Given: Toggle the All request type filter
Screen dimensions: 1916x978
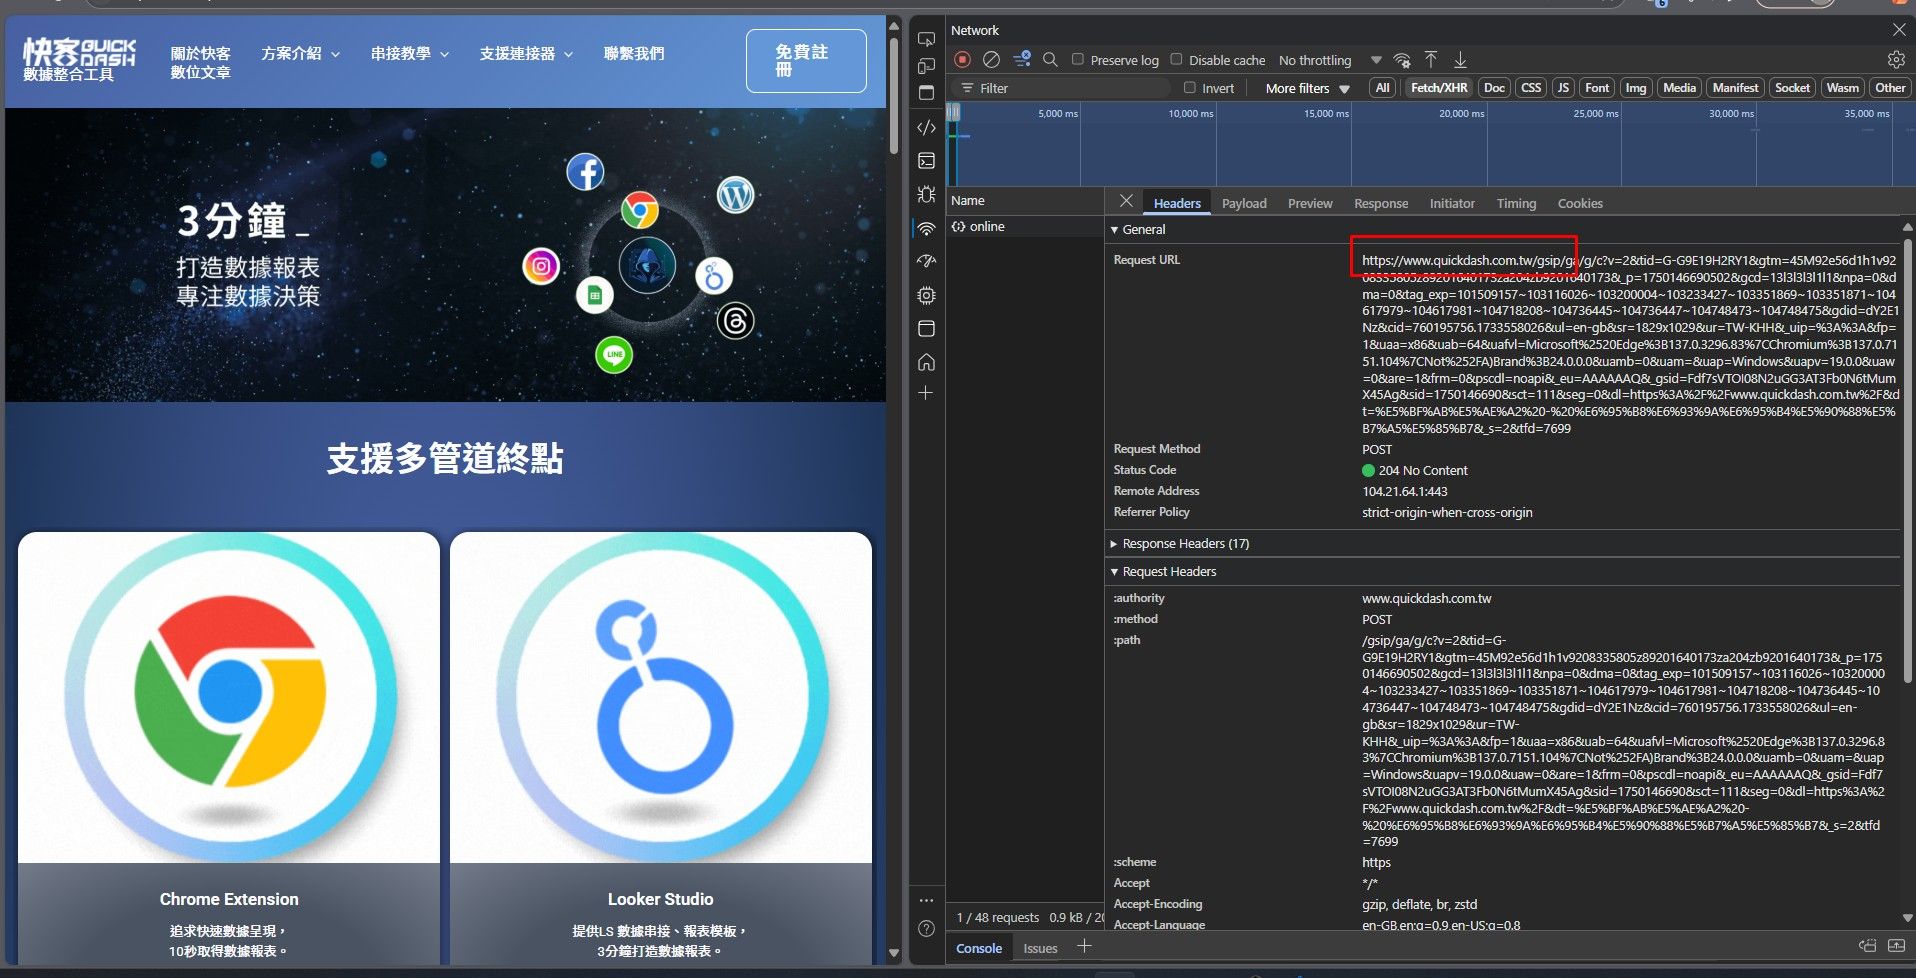Looking at the screenshot, I should click(x=1383, y=88).
